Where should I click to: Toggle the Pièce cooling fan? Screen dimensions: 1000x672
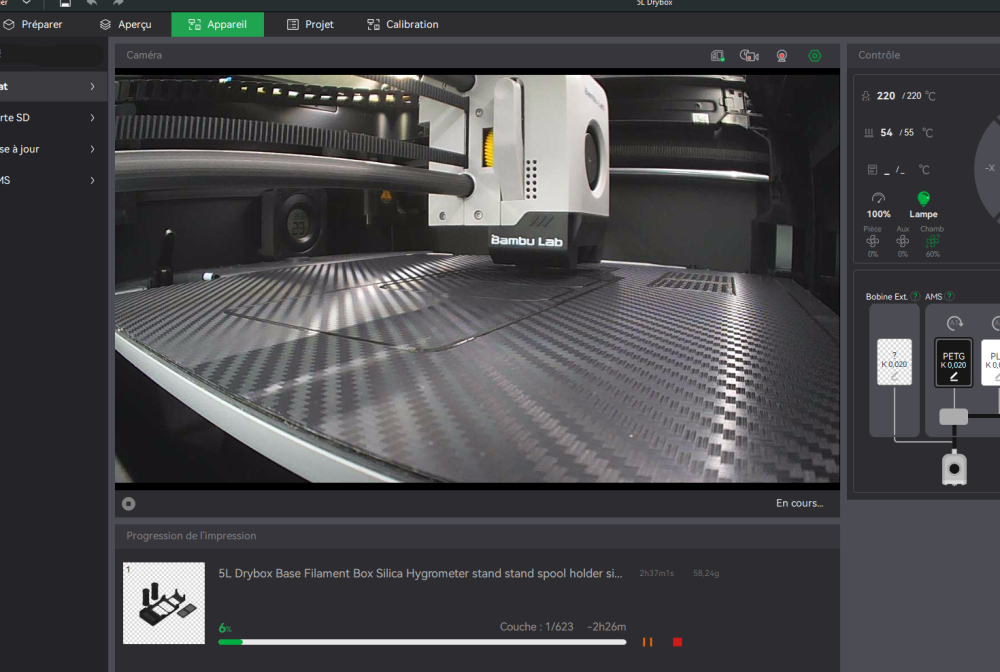(872, 242)
